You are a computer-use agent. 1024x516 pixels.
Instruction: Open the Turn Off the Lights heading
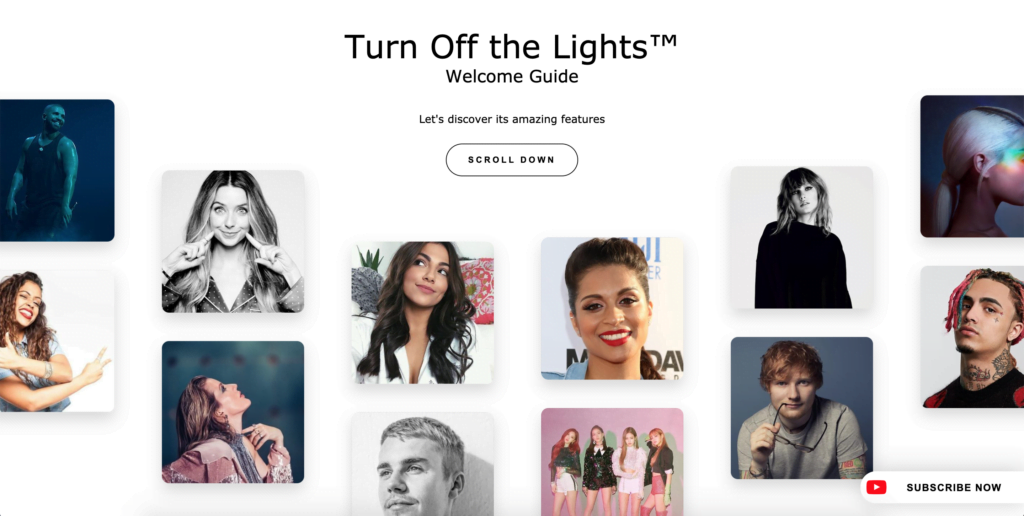point(511,47)
